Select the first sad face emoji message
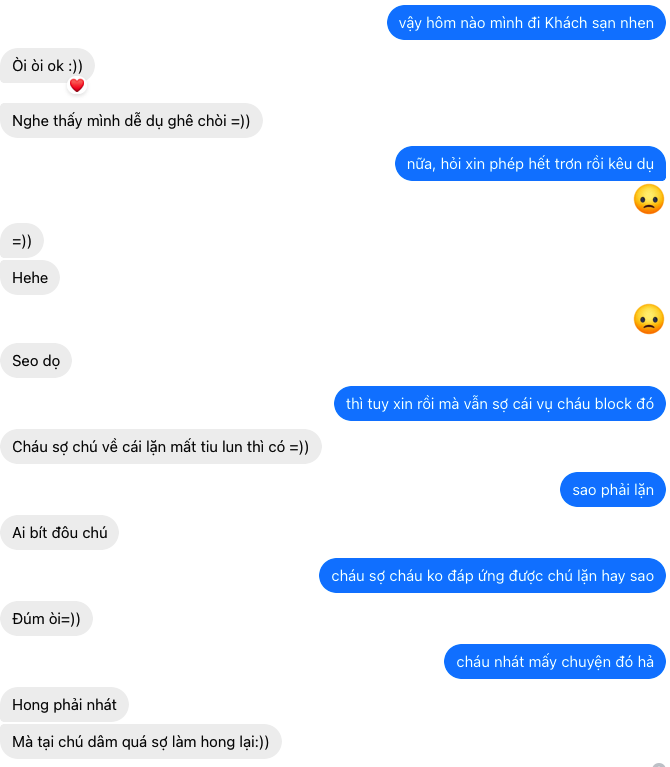The height and width of the screenshot is (767, 670). pos(648,199)
